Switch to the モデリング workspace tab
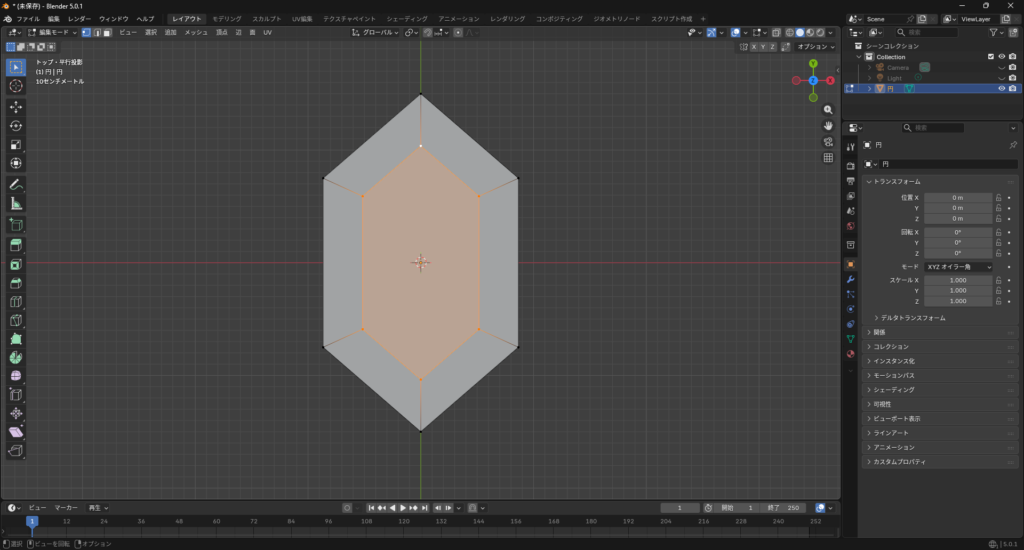 click(x=227, y=19)
